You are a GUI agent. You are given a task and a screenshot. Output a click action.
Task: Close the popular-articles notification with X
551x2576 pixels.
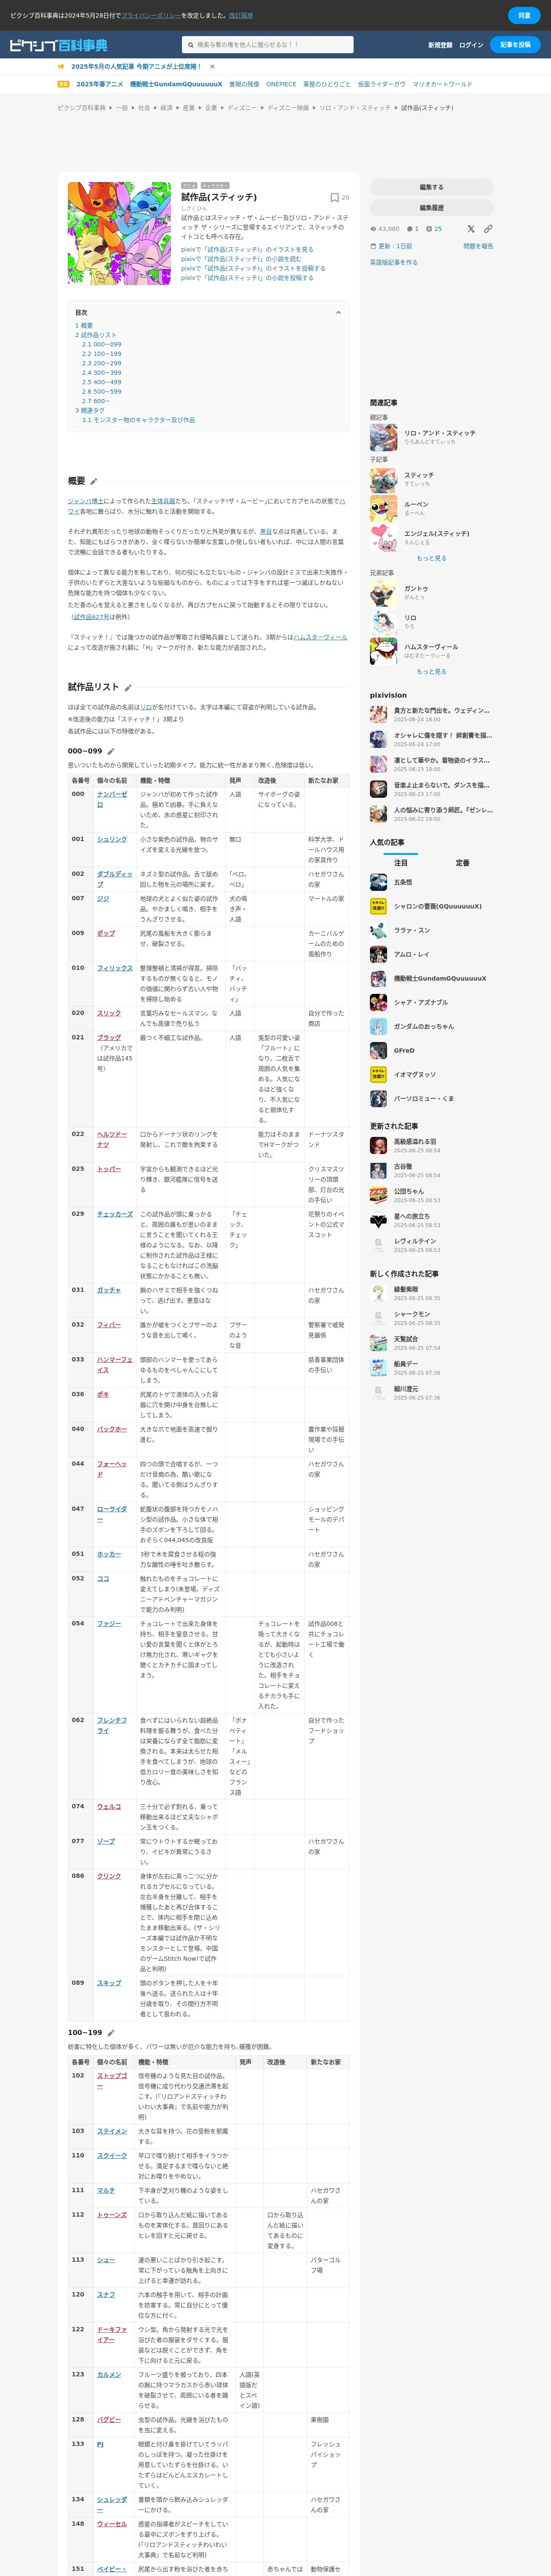click(212, 67)
